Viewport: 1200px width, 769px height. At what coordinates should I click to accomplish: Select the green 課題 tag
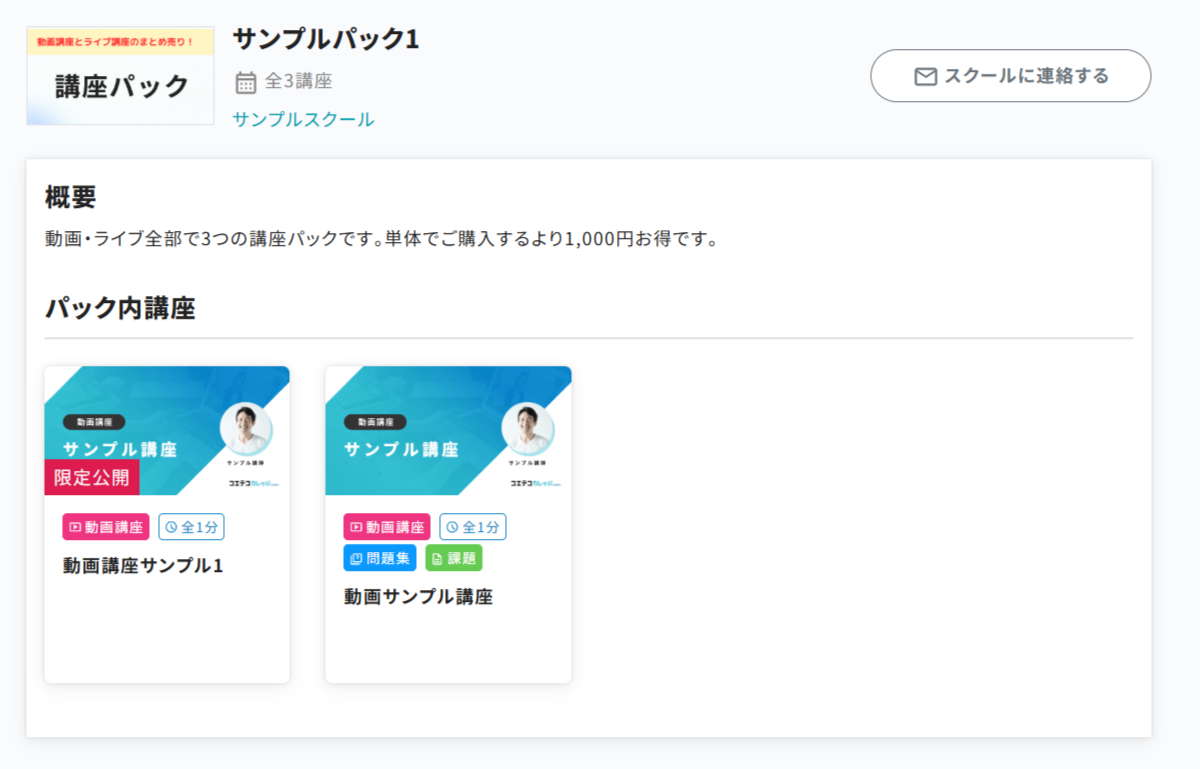pyautogui.click(x=454, y=558)
